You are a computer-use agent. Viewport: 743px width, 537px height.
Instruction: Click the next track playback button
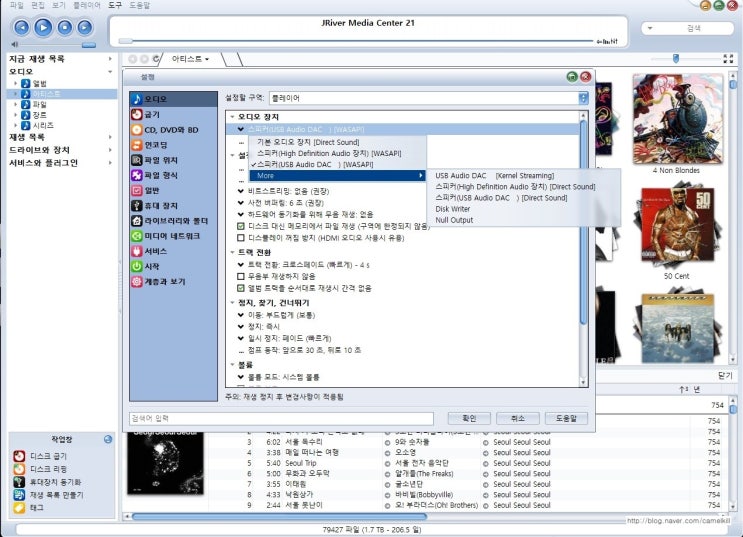[85, 27]
